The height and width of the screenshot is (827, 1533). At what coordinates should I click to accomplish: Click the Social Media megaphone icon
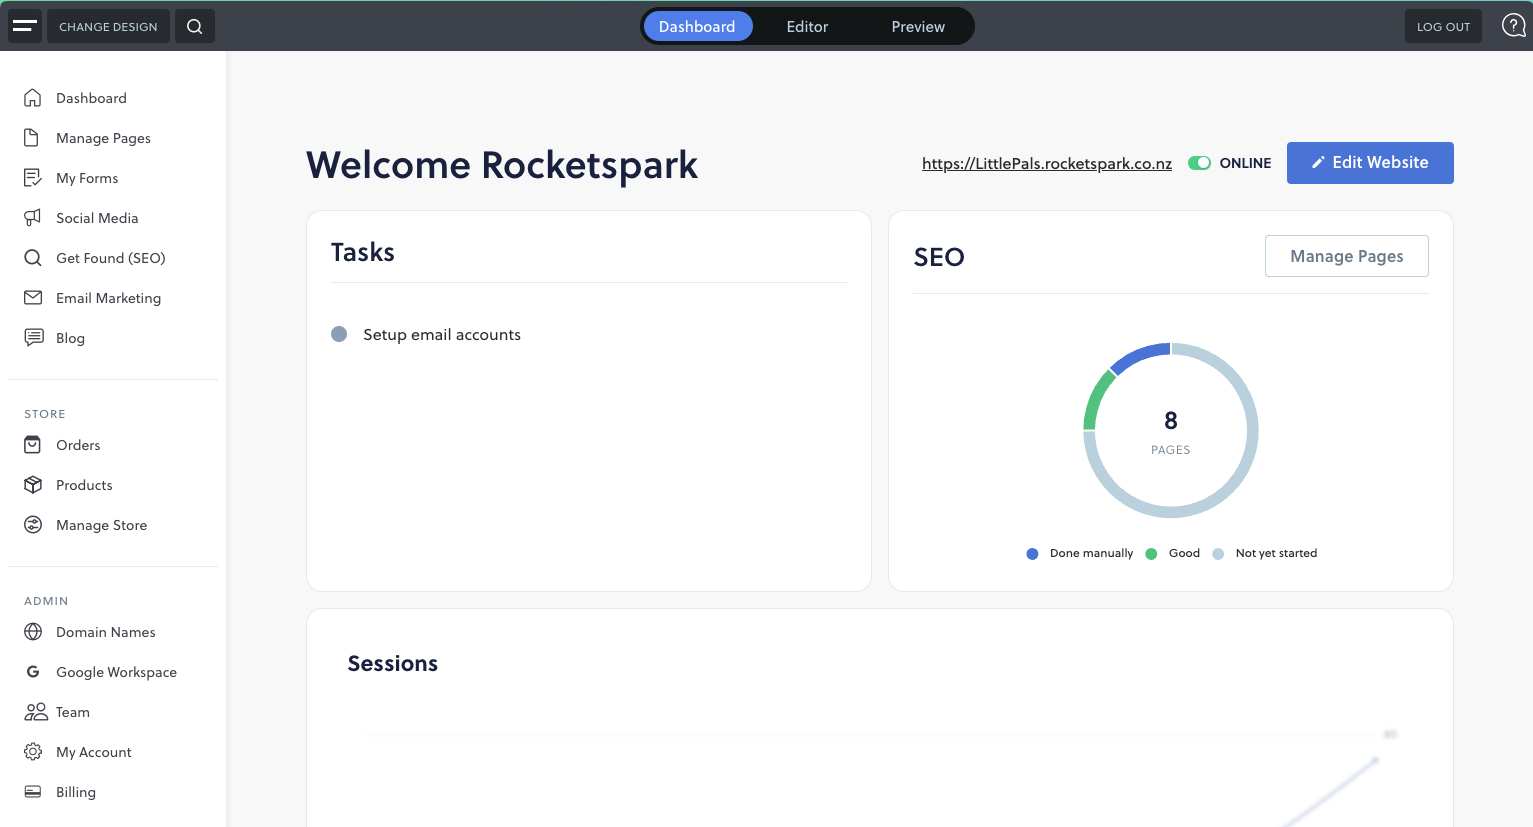coord(33,218)
